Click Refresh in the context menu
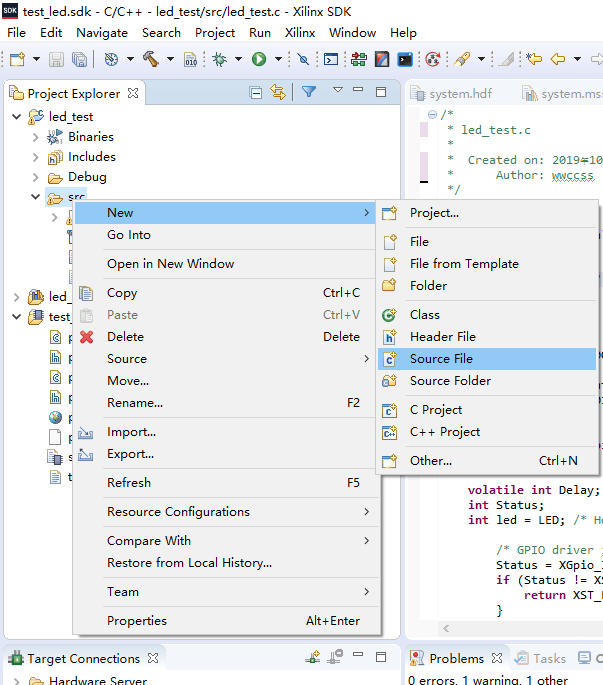This screenshot has width=603, height=685. [x=225, y=483]
